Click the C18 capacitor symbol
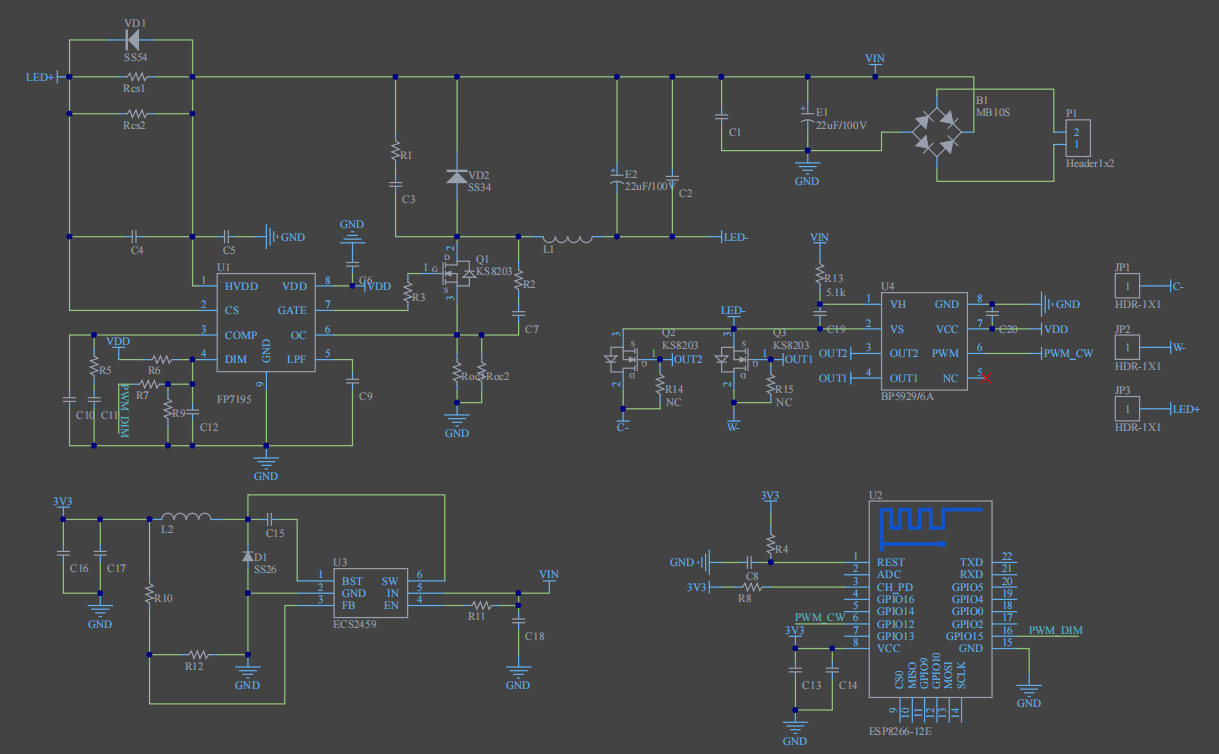This screenshot has width=1219, height=754. 517,620
